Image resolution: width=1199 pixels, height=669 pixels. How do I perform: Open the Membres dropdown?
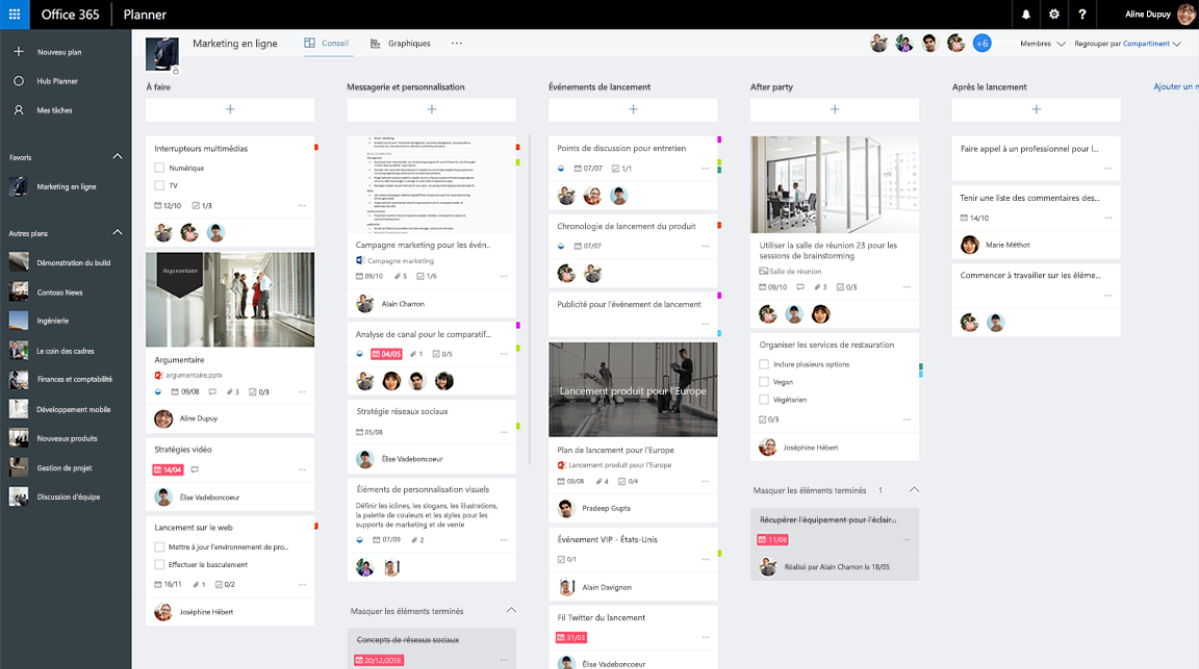click(x=1042, y=44)
